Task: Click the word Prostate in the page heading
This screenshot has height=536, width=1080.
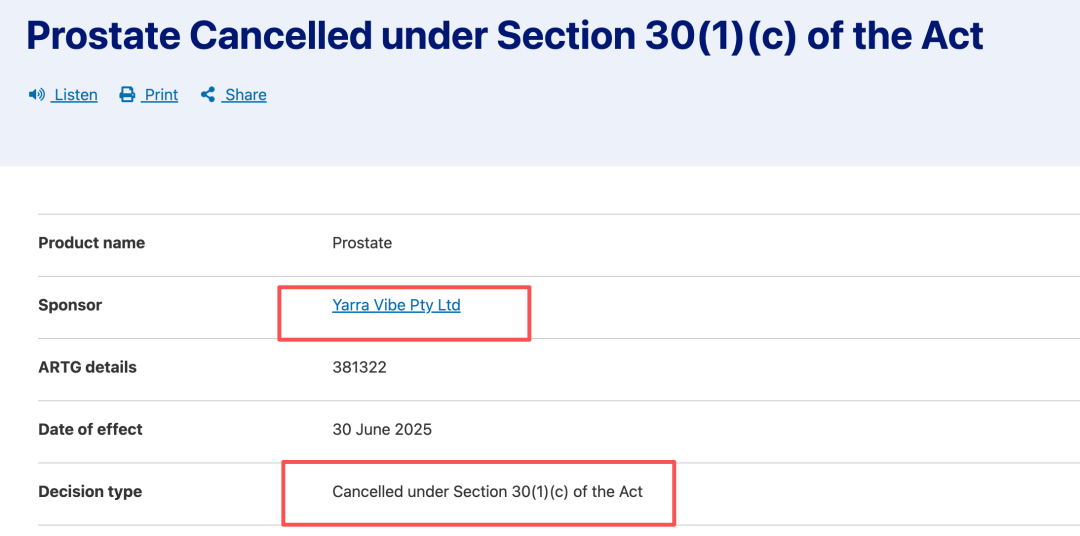Action: [x=102, y=36]
